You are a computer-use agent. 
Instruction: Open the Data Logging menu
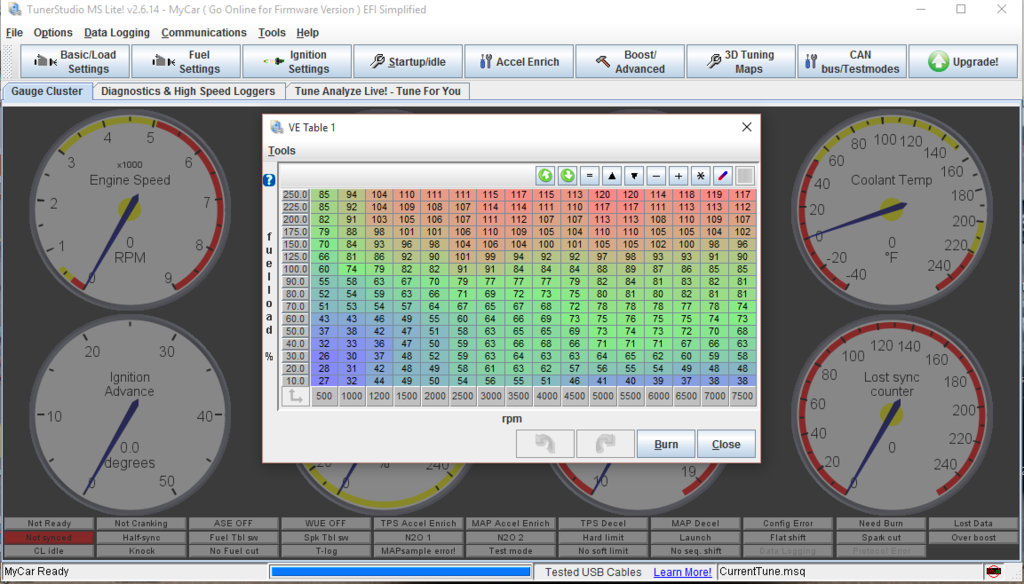point(117,33)
